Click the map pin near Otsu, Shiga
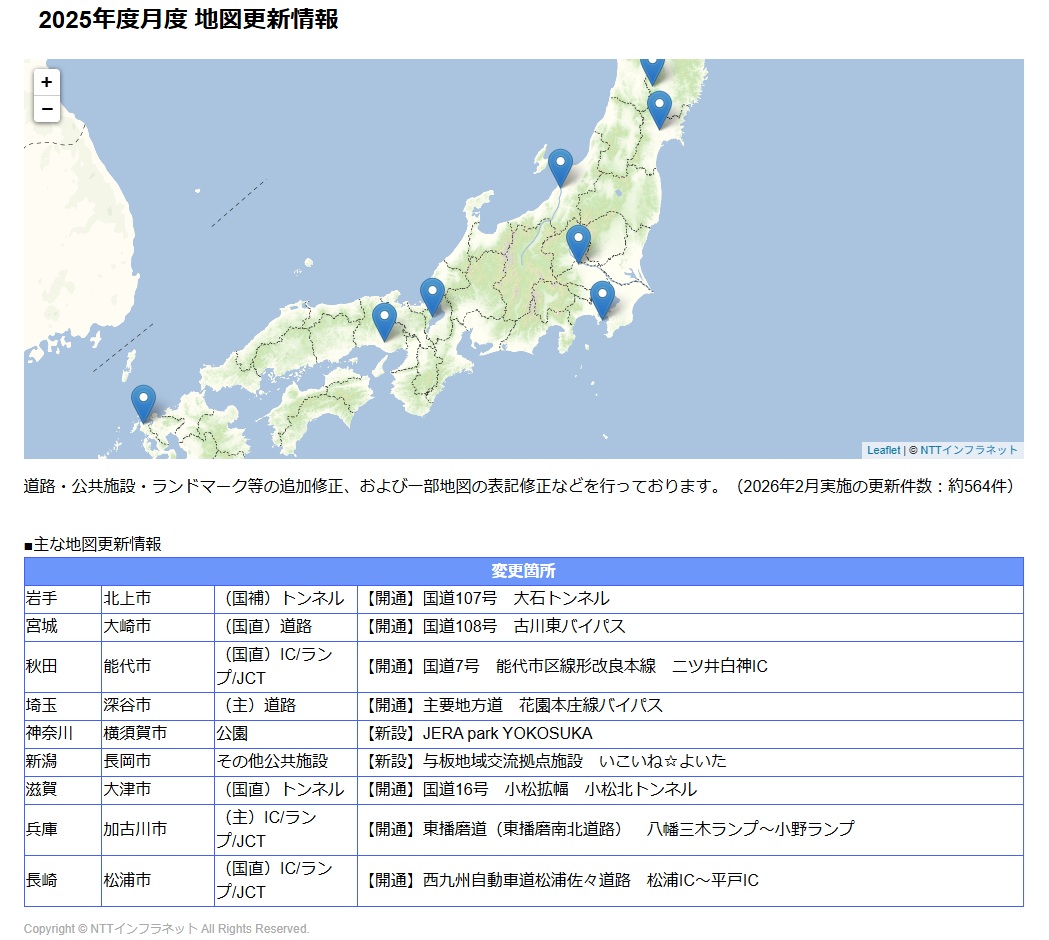 tap(432, 295)
